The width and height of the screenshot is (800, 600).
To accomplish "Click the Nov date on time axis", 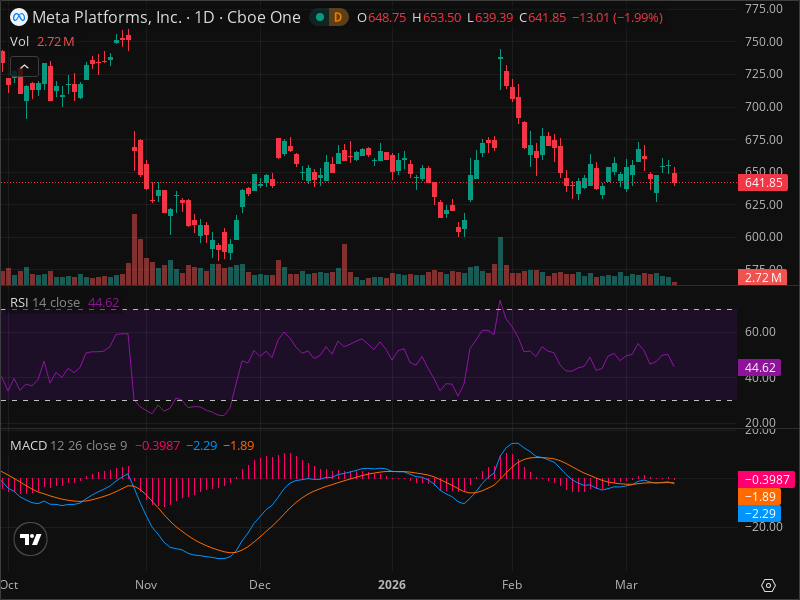I will tap(146, 585).
